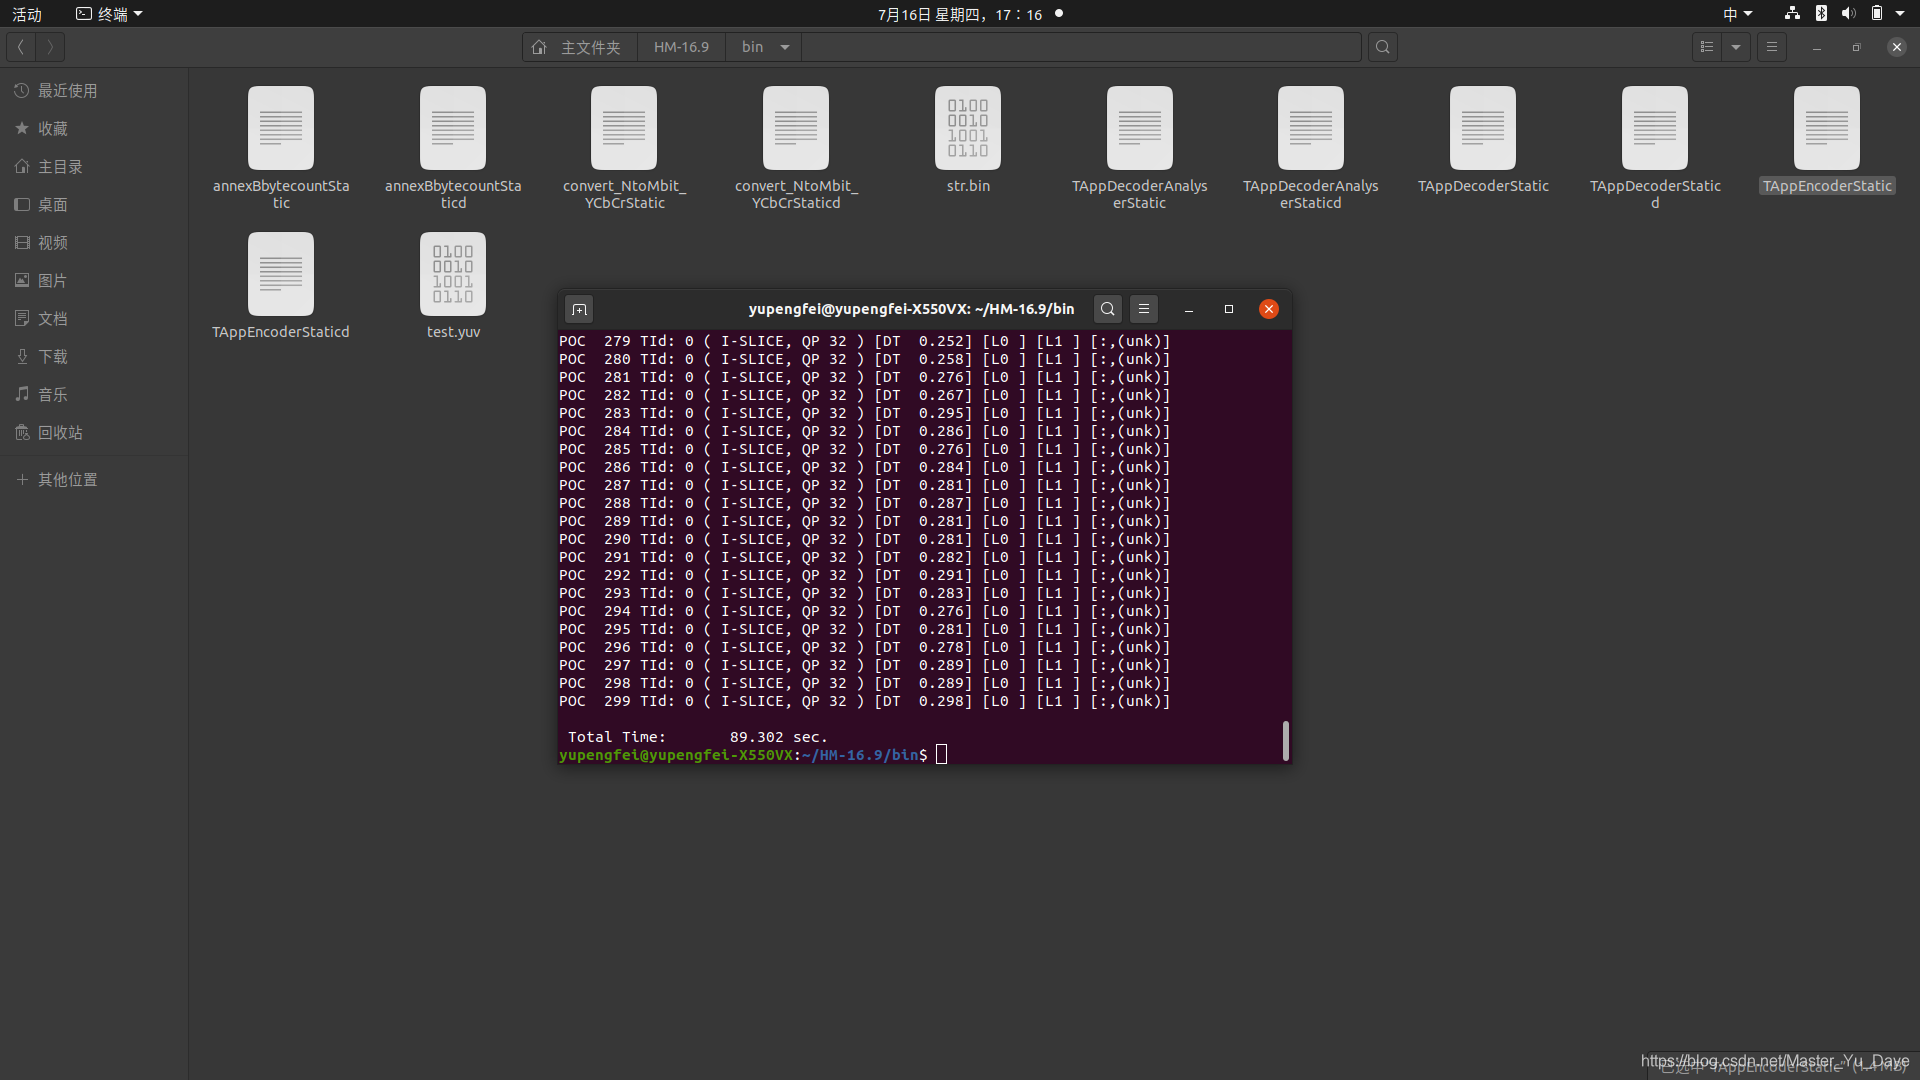Click the POC 299 output line
Screen dimensions: 1920x1080
point(864,701)
